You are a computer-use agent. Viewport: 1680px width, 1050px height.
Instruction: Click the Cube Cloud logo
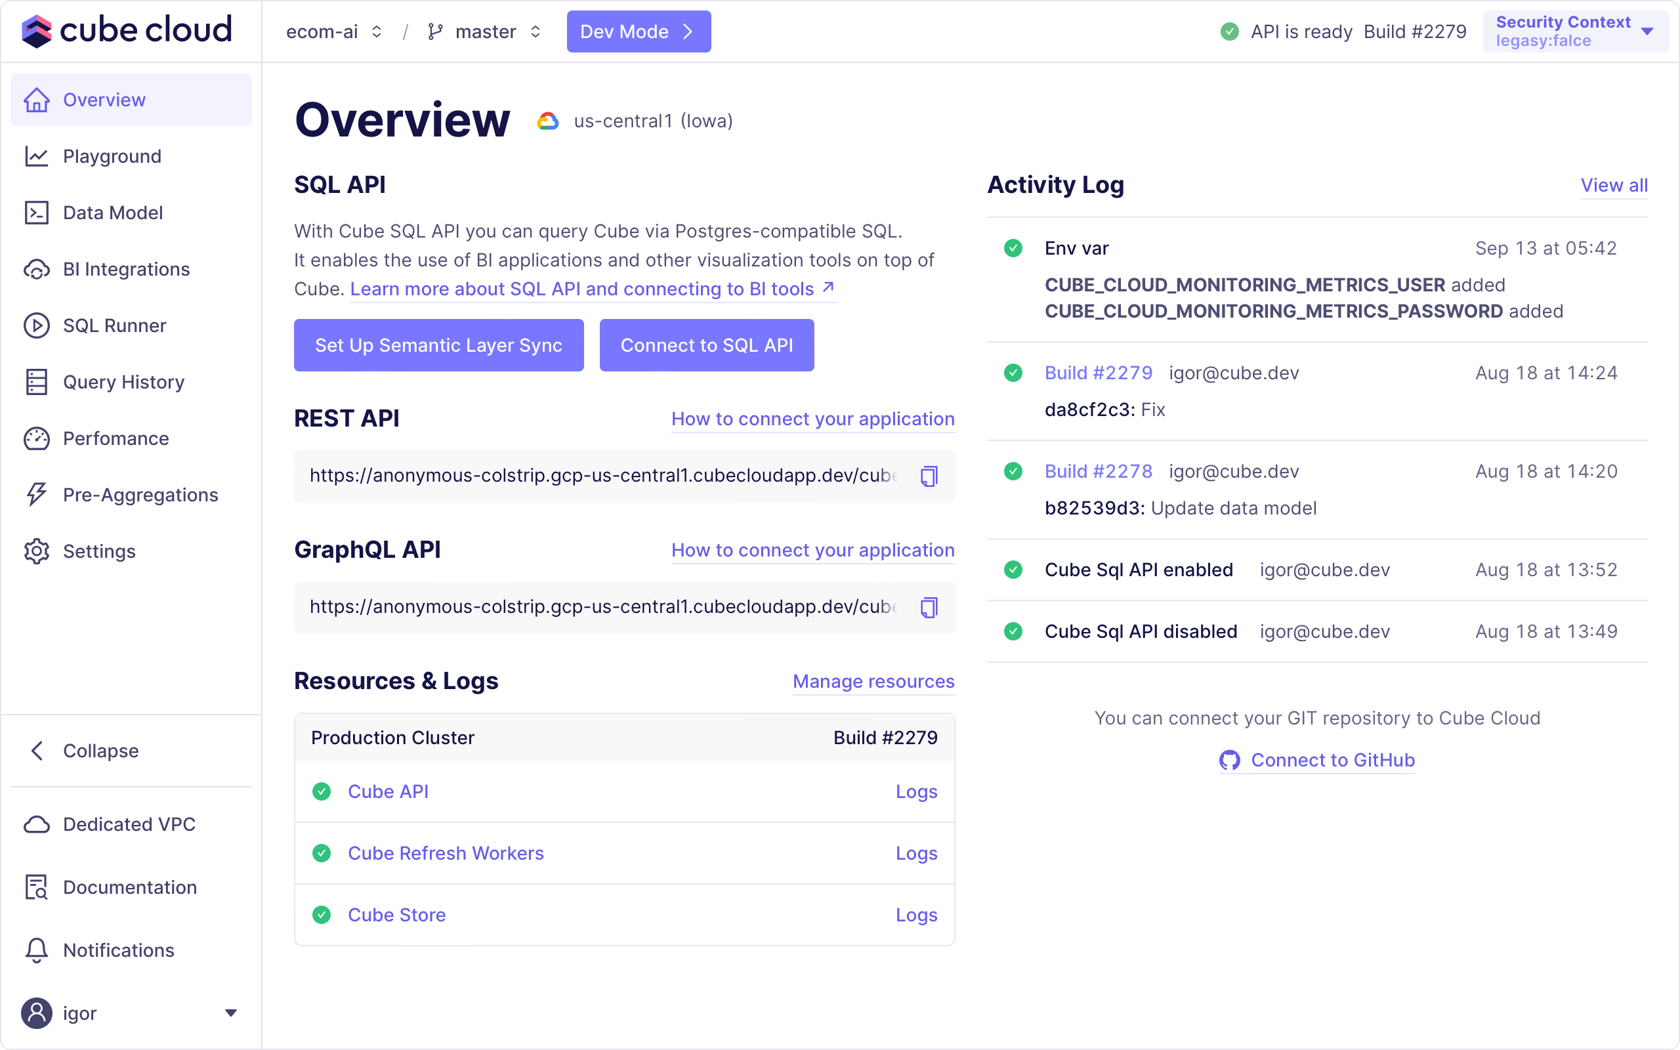point(127,31)
